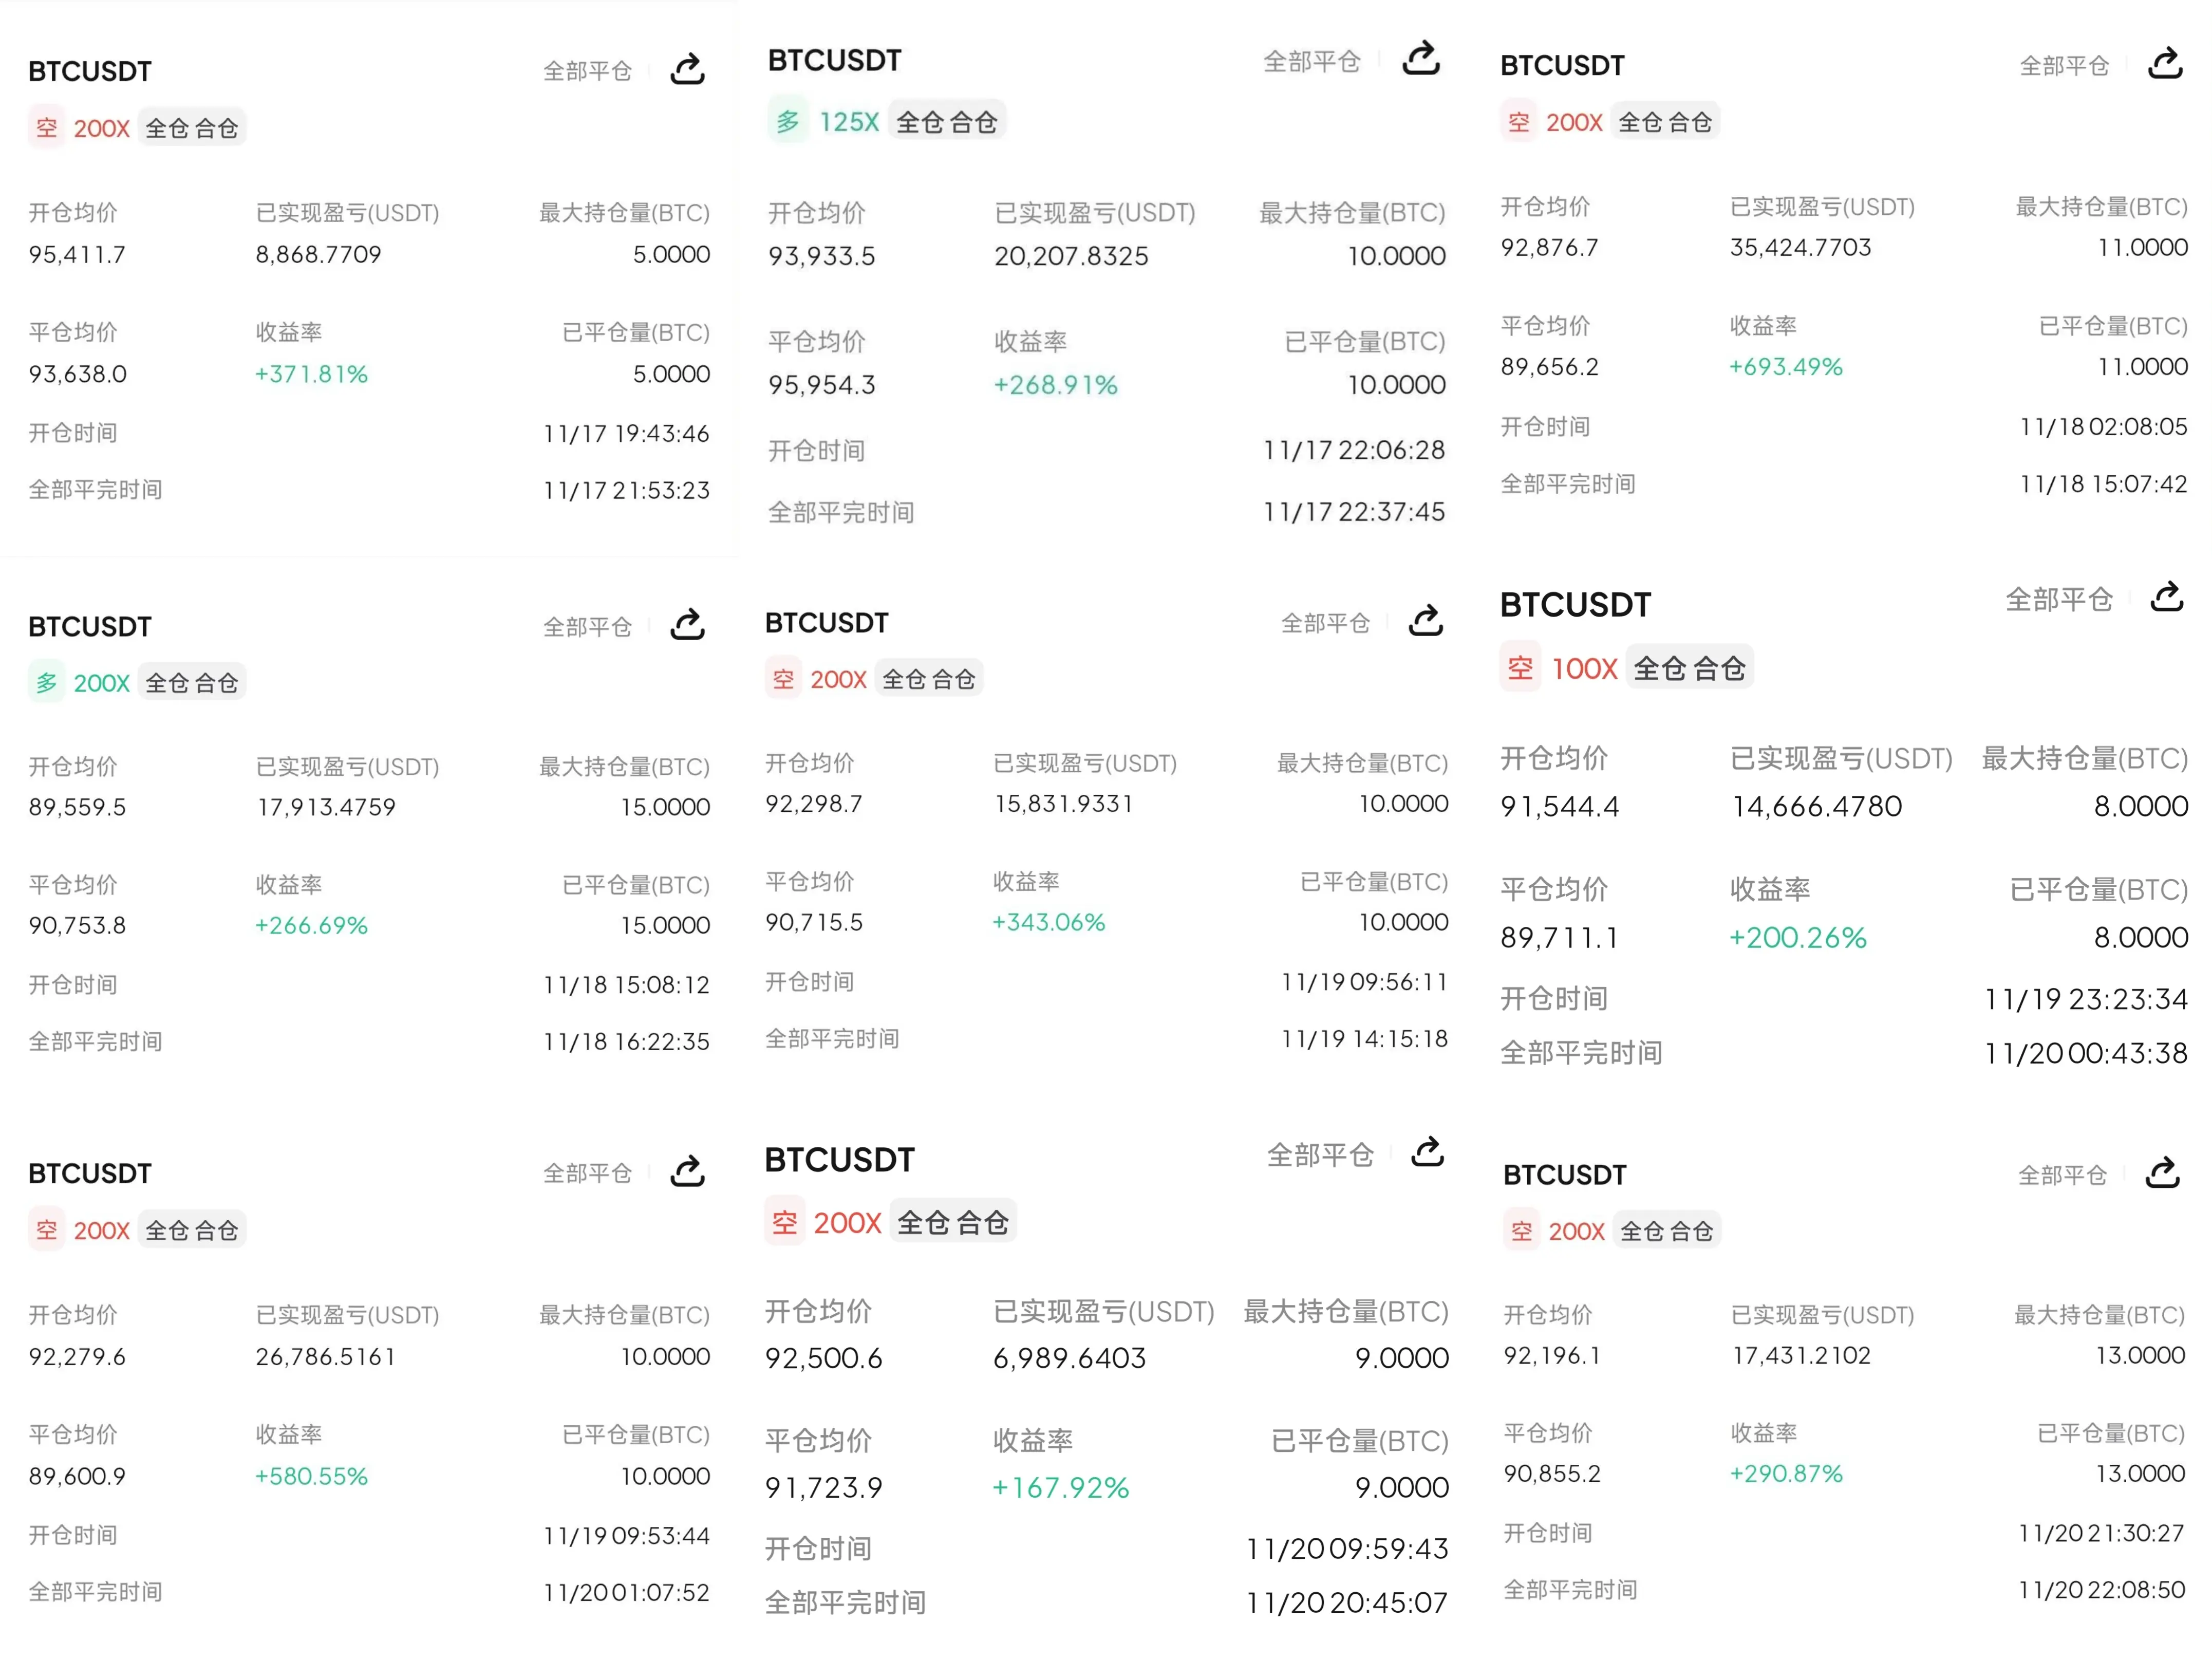Share the trade with +693.49% return
Image resolution: width=2212 pixels, height=1659 pixels.
(2165, 64)
